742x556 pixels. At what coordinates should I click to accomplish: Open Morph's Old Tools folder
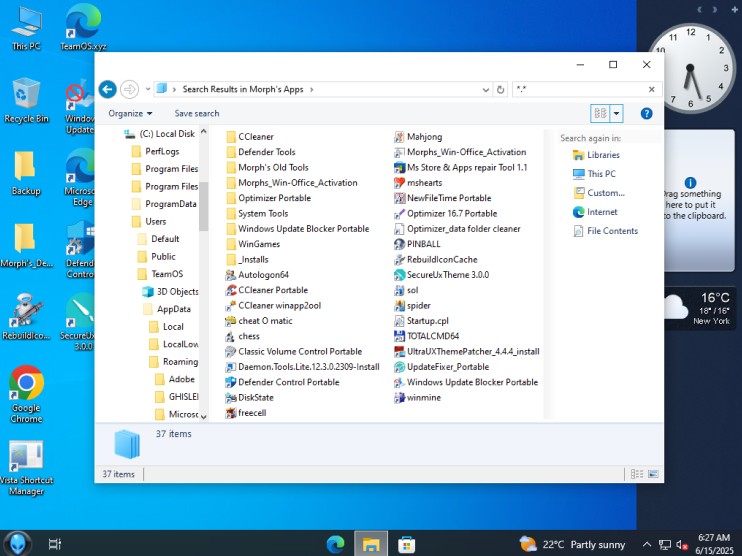267,168
